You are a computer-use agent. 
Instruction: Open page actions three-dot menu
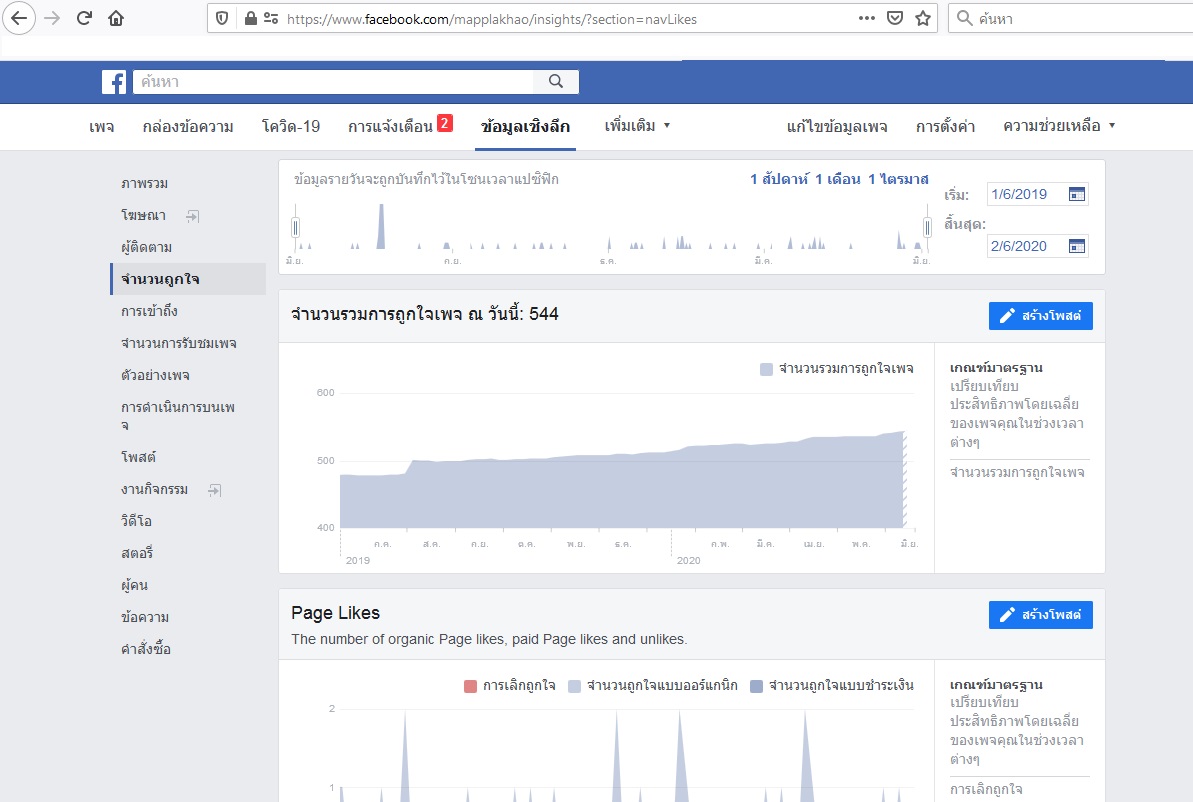tap(867, 18)
